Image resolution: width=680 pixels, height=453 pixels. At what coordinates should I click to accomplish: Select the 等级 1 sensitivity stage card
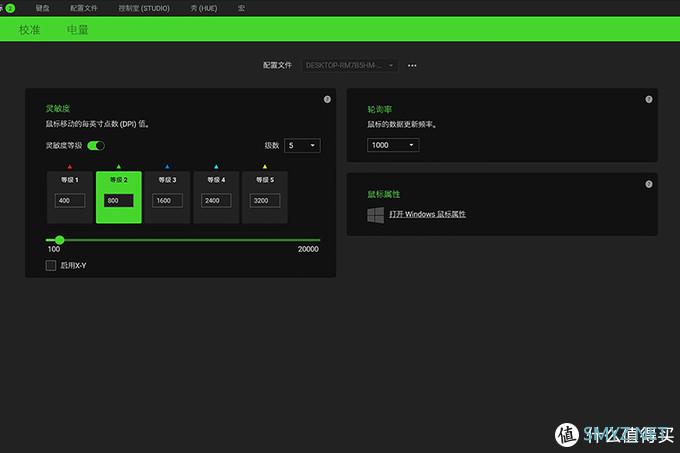pyautogui.click(x=70, y=197)
